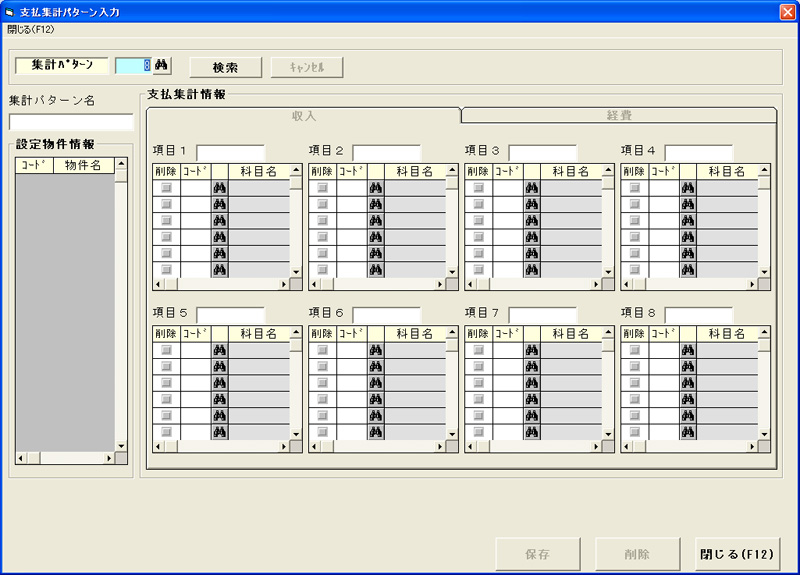Viewport: 800px width, 575px height.
Task: Click right scroll arrow of 項目3 grid
Action: click(596, 284)
